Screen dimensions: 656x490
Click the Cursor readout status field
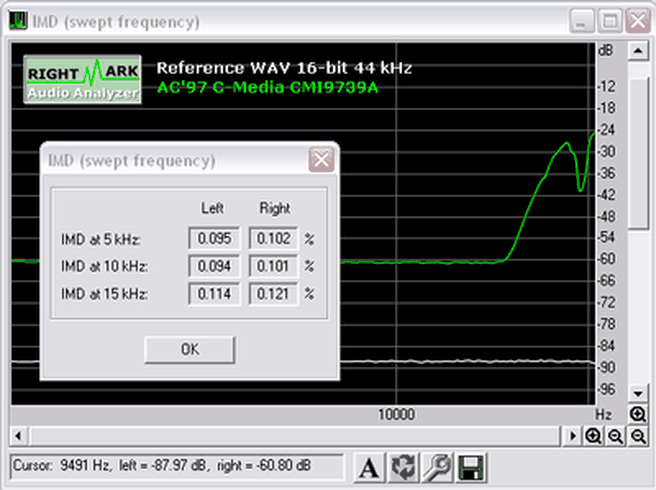176,466
